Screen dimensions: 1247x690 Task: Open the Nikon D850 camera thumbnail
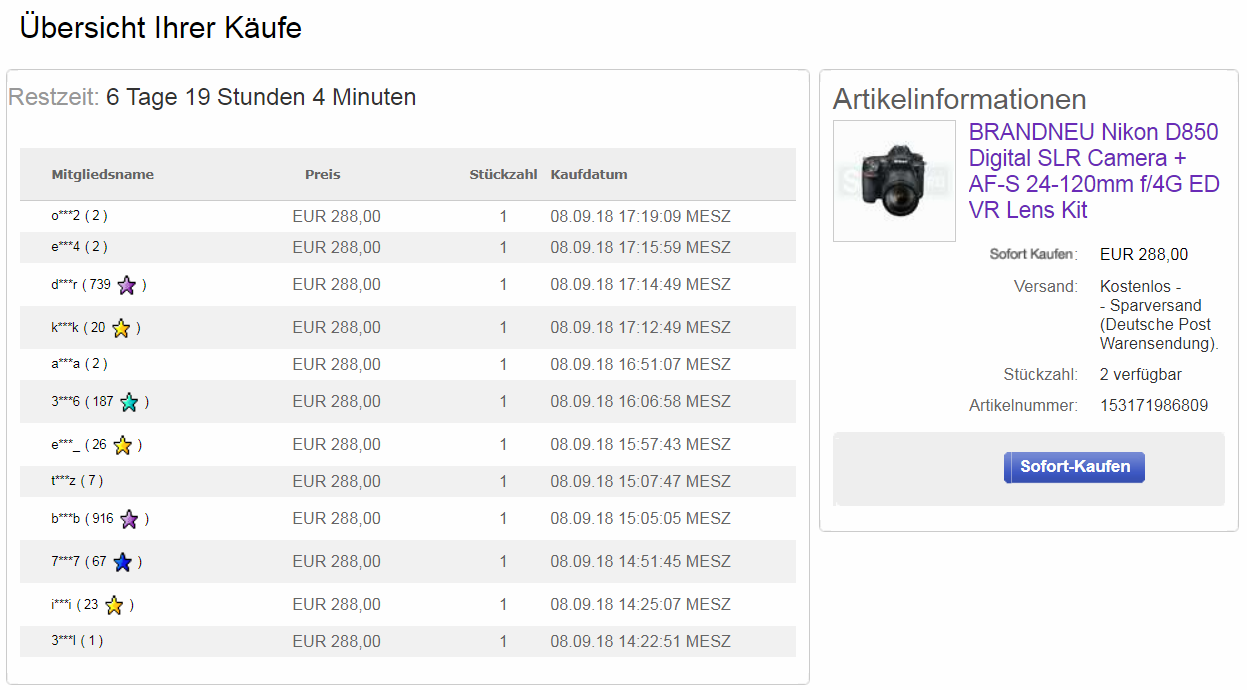894,181
